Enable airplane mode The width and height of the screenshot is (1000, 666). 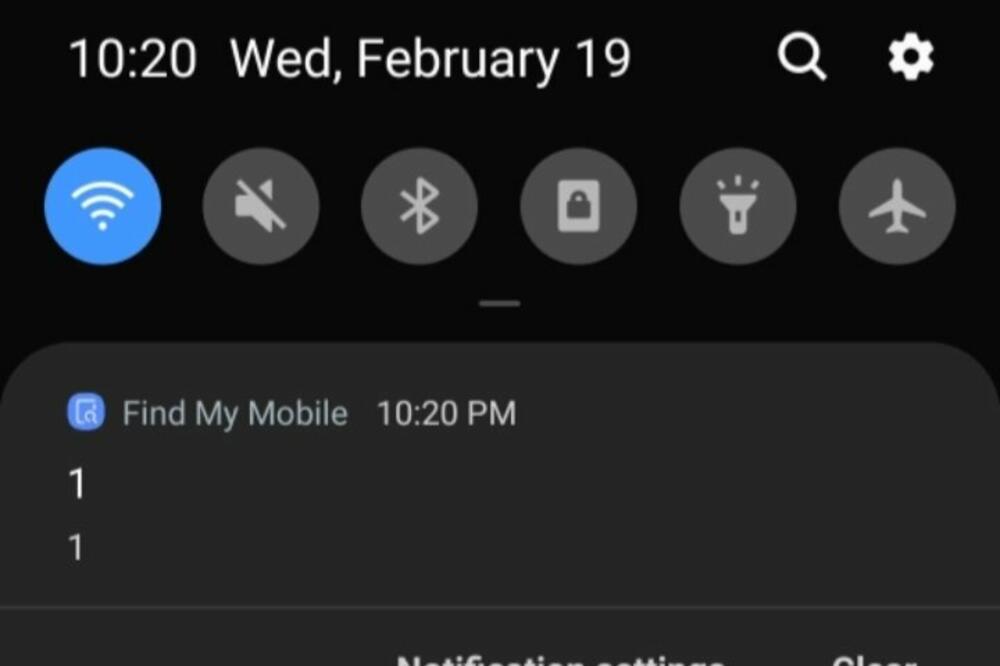(x=897, y=205)
